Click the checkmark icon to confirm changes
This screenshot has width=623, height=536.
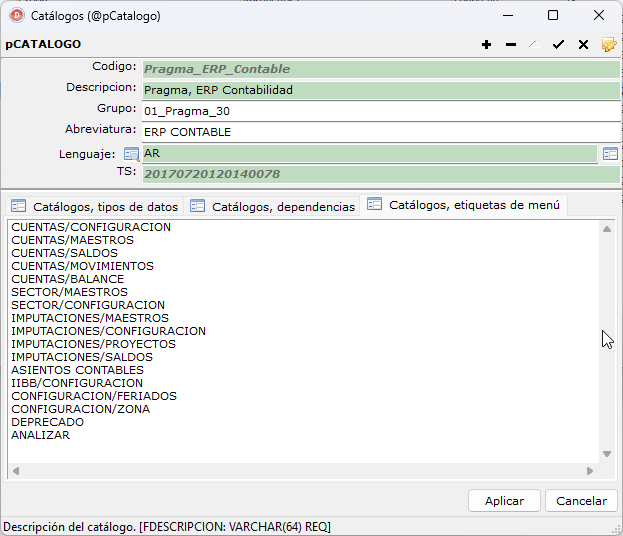pyautogui.click(x=558, y=45)
